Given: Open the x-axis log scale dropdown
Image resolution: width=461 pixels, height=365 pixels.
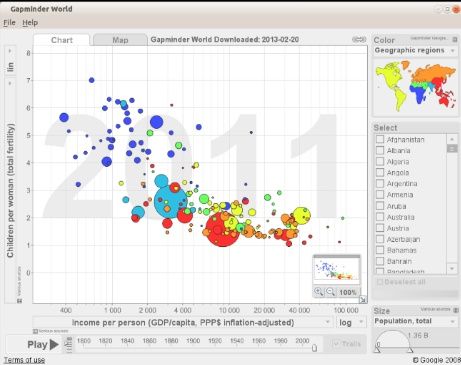Looking at the screenshot, I should pyautogui.click(x=351, y=323).
